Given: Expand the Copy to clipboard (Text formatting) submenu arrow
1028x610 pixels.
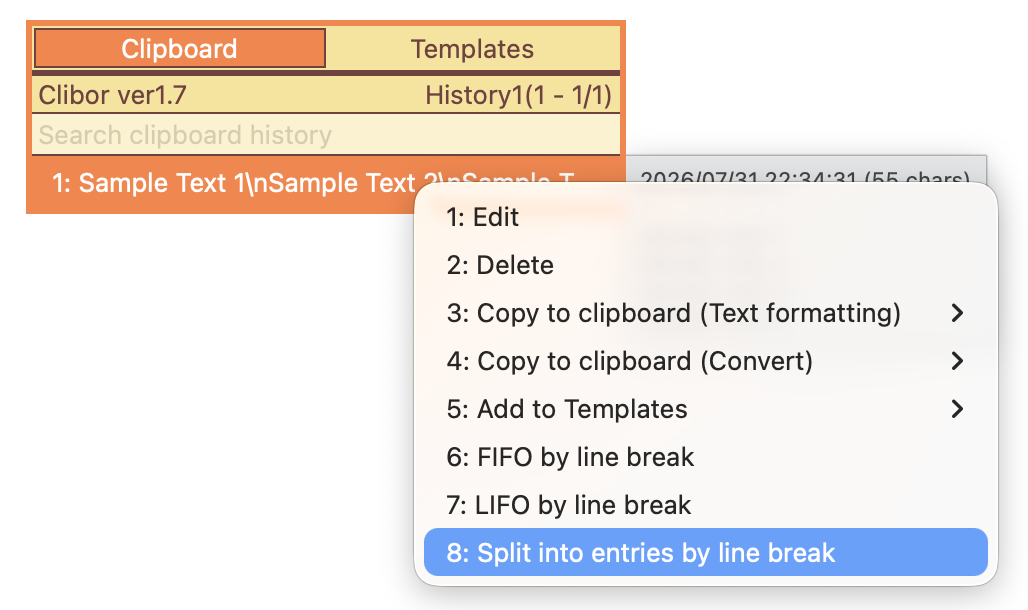Looking at the screenshot, I should (x=957, y=313).
